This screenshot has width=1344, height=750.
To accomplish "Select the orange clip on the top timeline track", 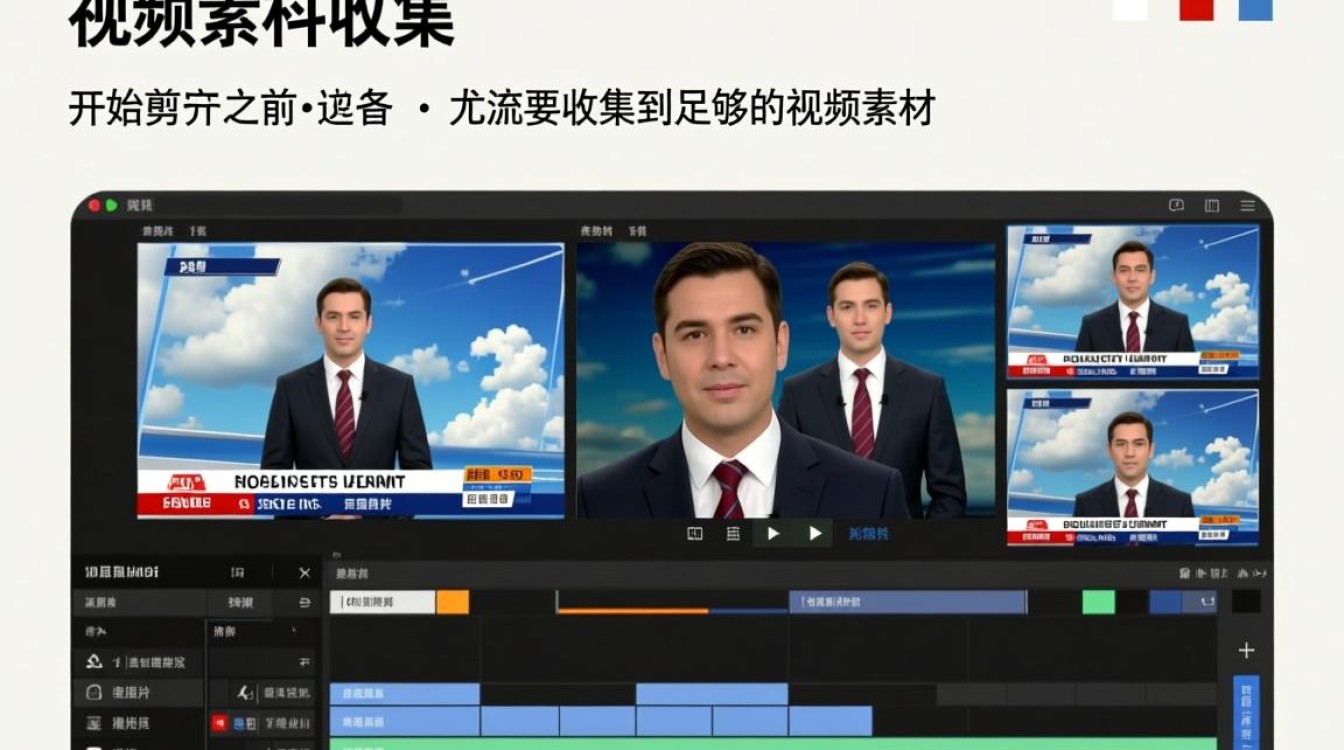I will click(x=453, y=602).
